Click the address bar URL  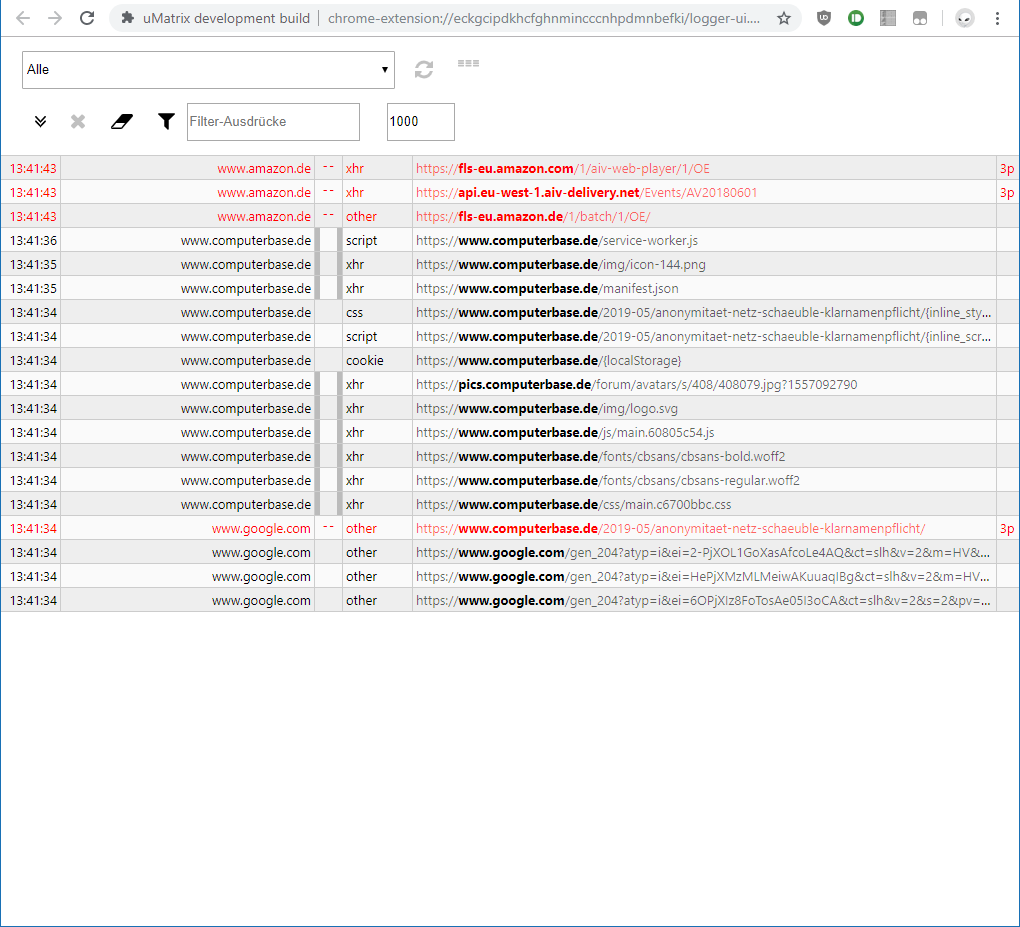point(544,18)
